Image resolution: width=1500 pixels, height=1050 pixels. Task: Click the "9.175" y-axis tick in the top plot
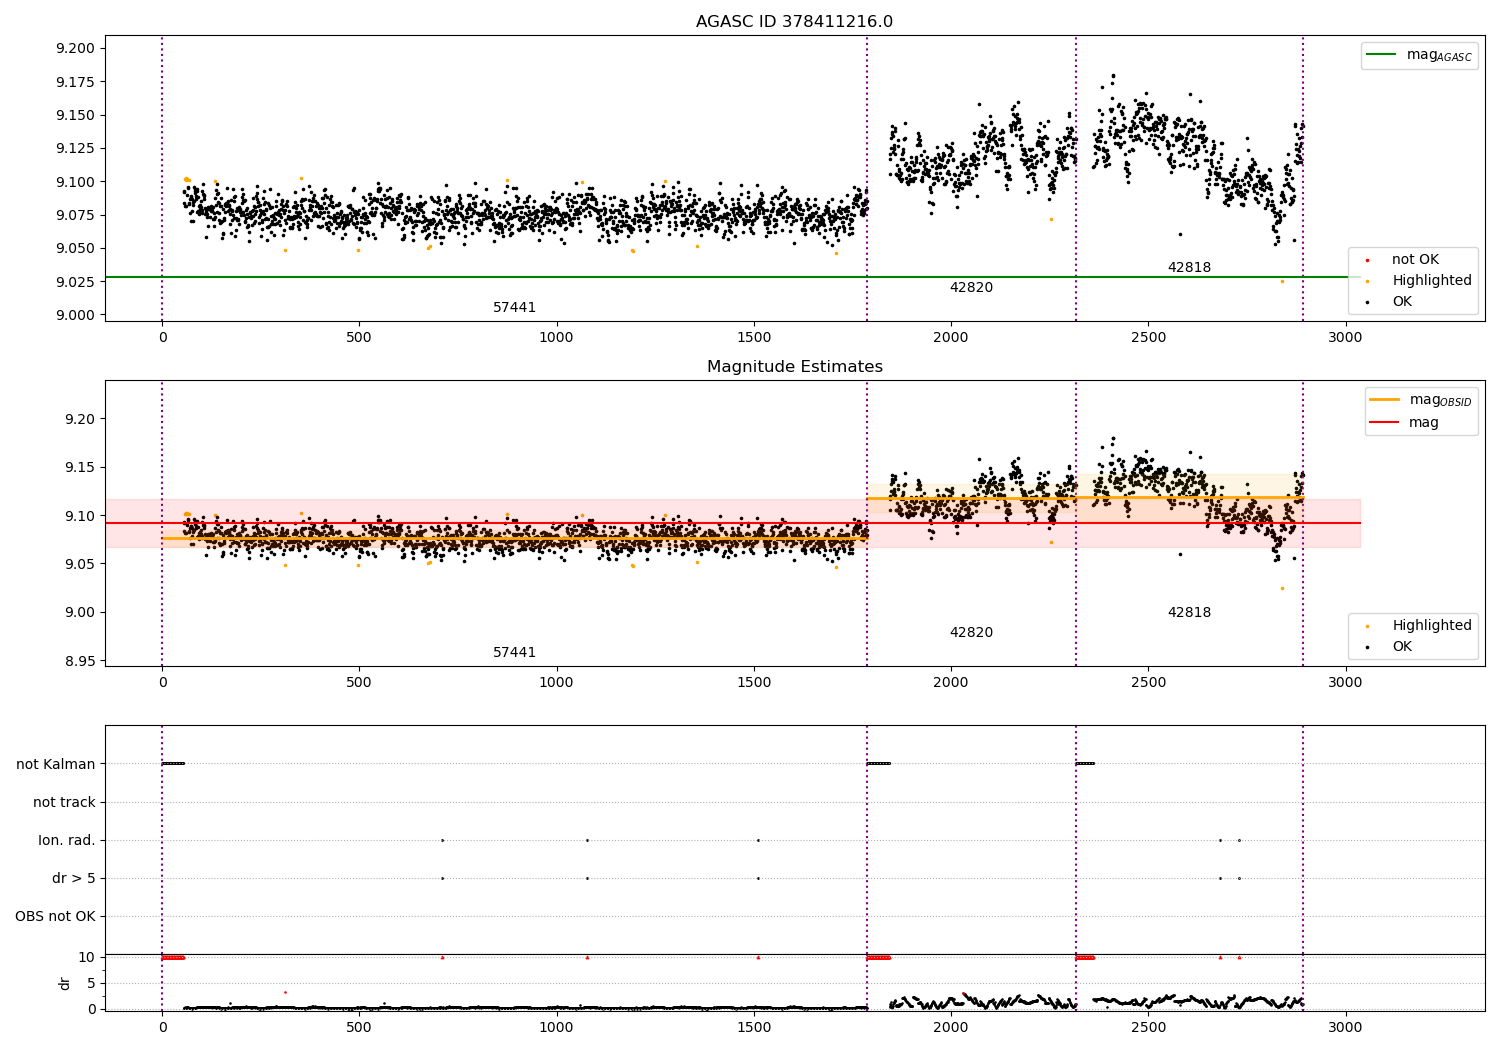(75, 82)
